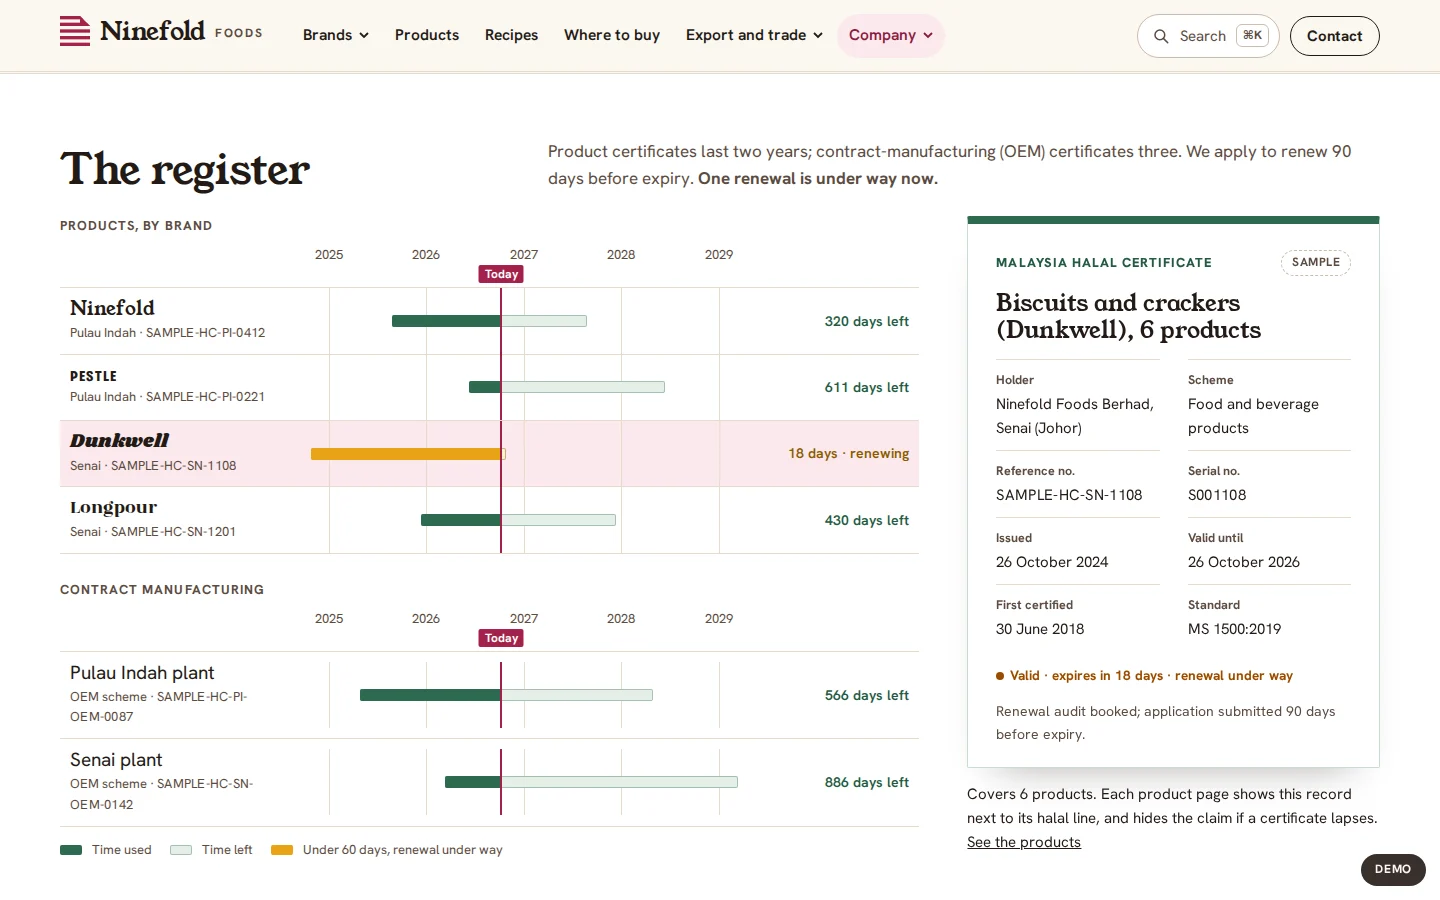Click the Ninefold certificate timeline bar
Viewport: 1440px width, 900px height.
[489, 321]
